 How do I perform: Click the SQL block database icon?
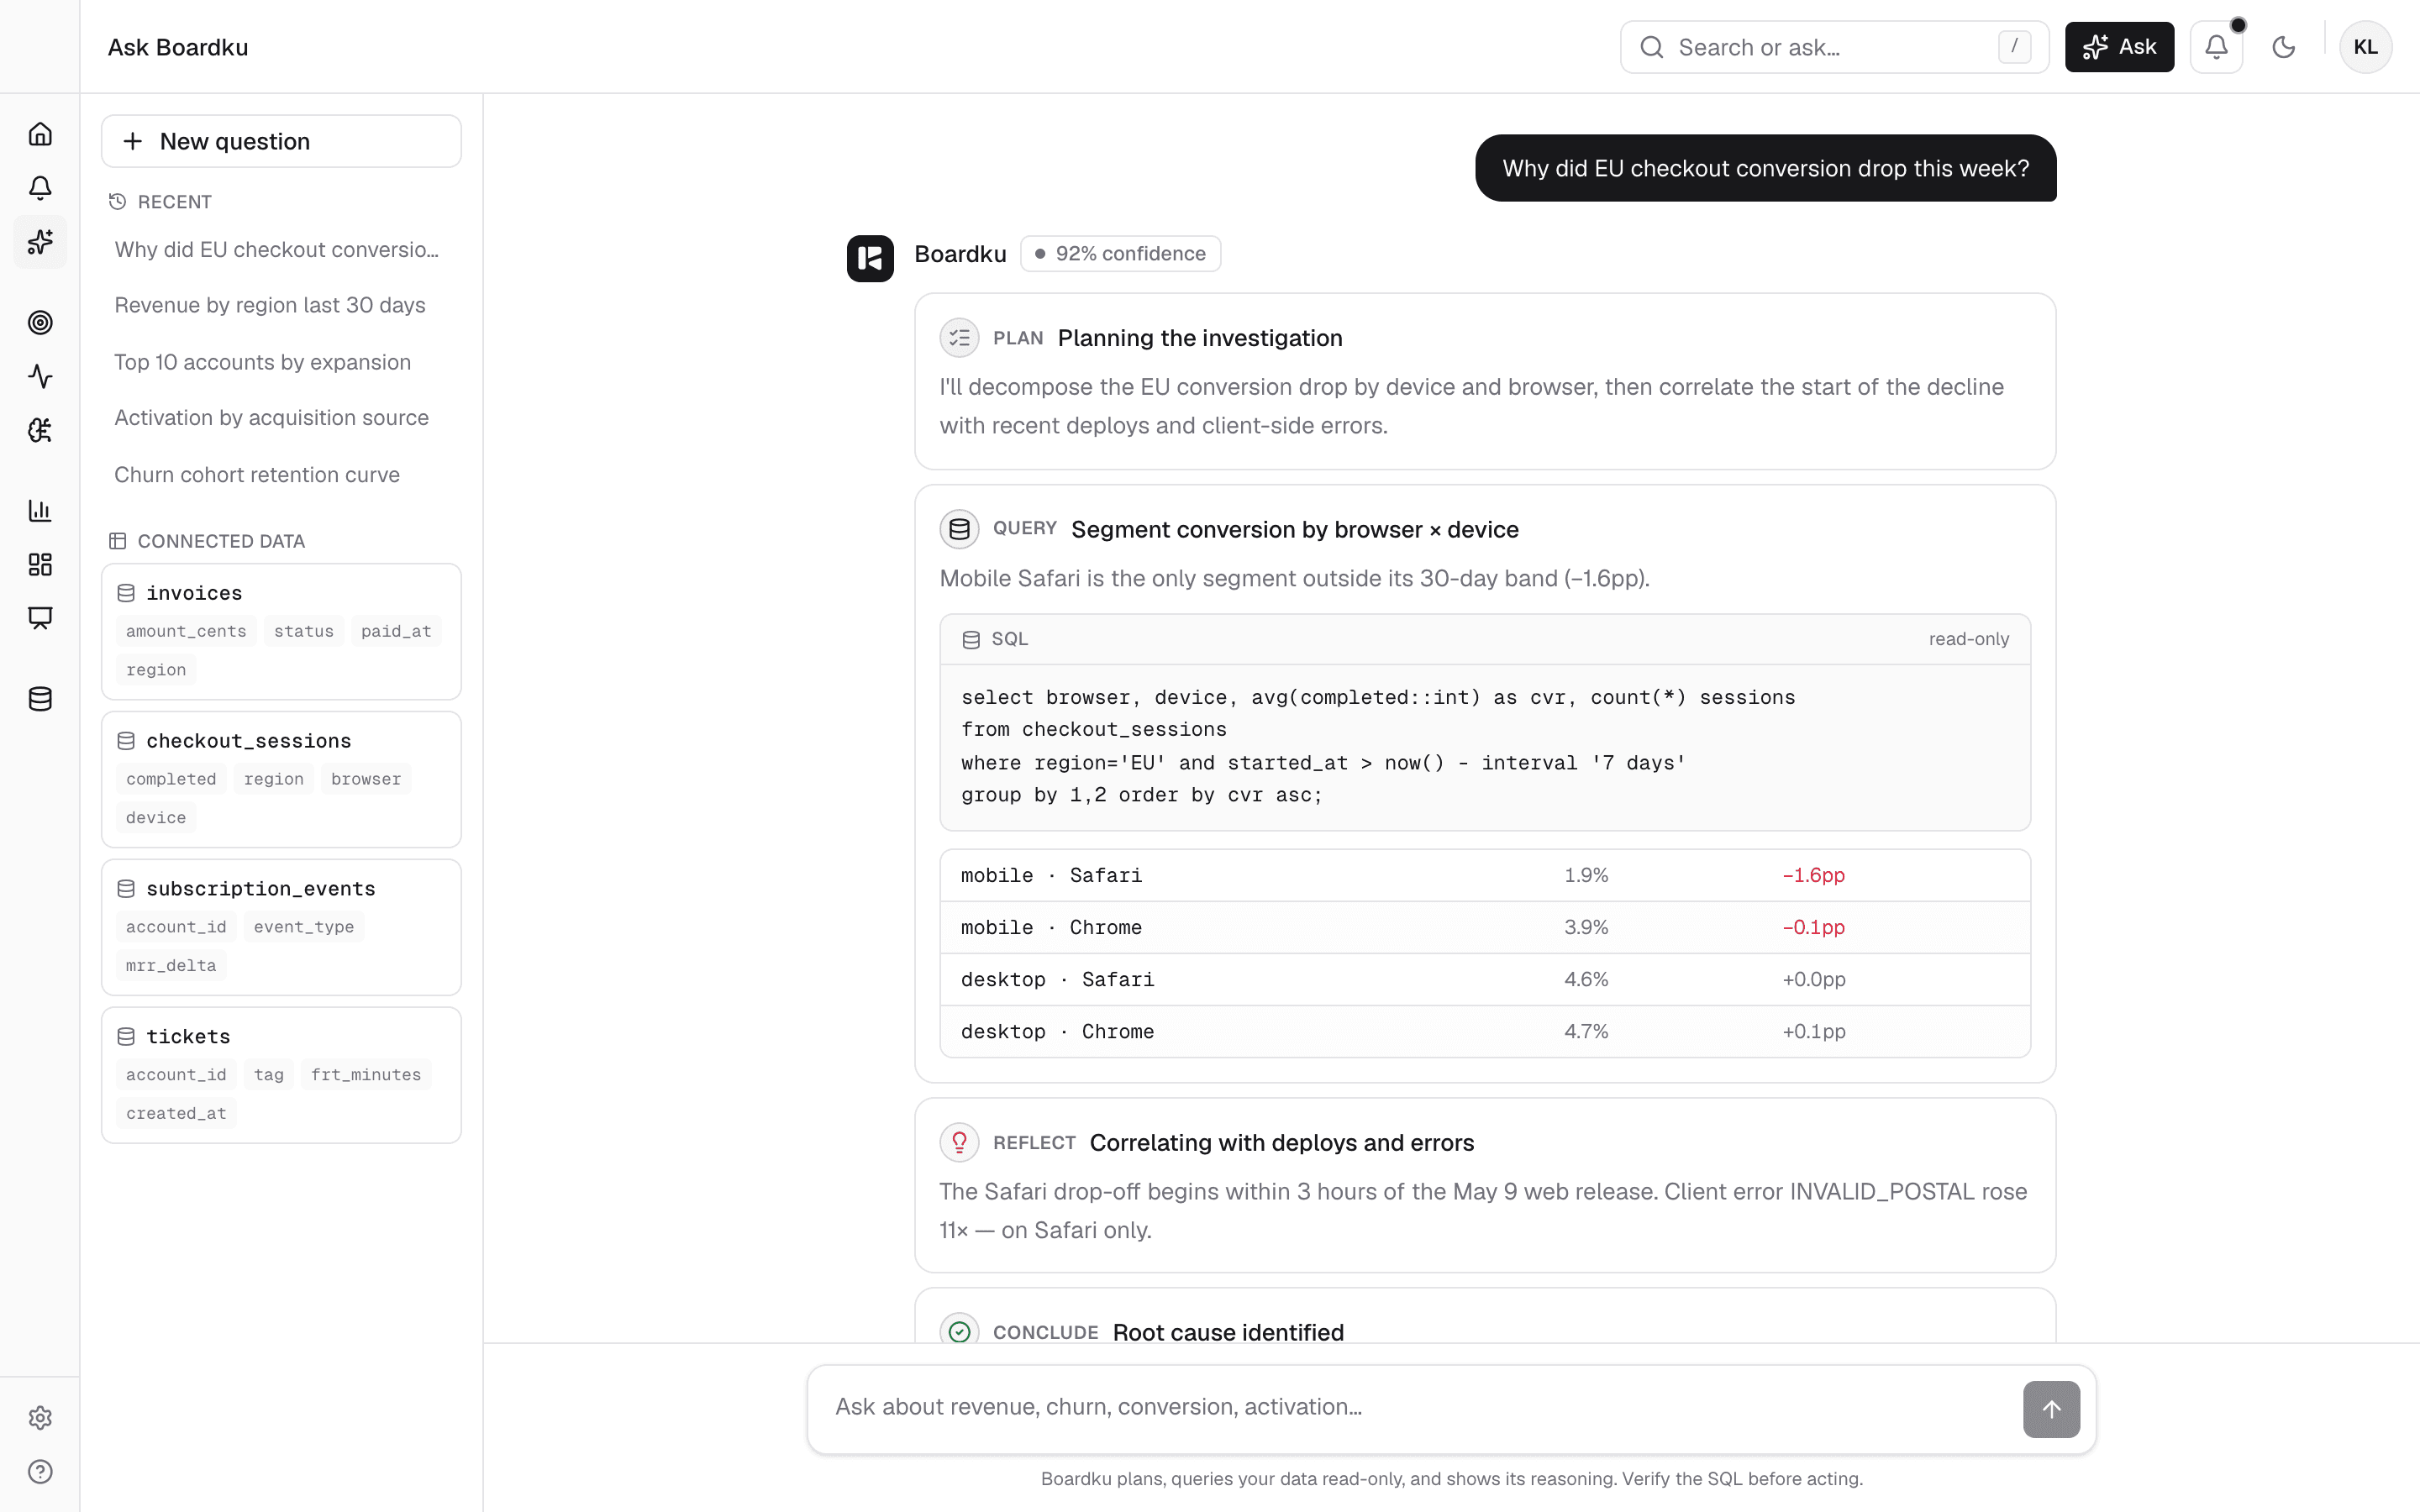(970, 640)
